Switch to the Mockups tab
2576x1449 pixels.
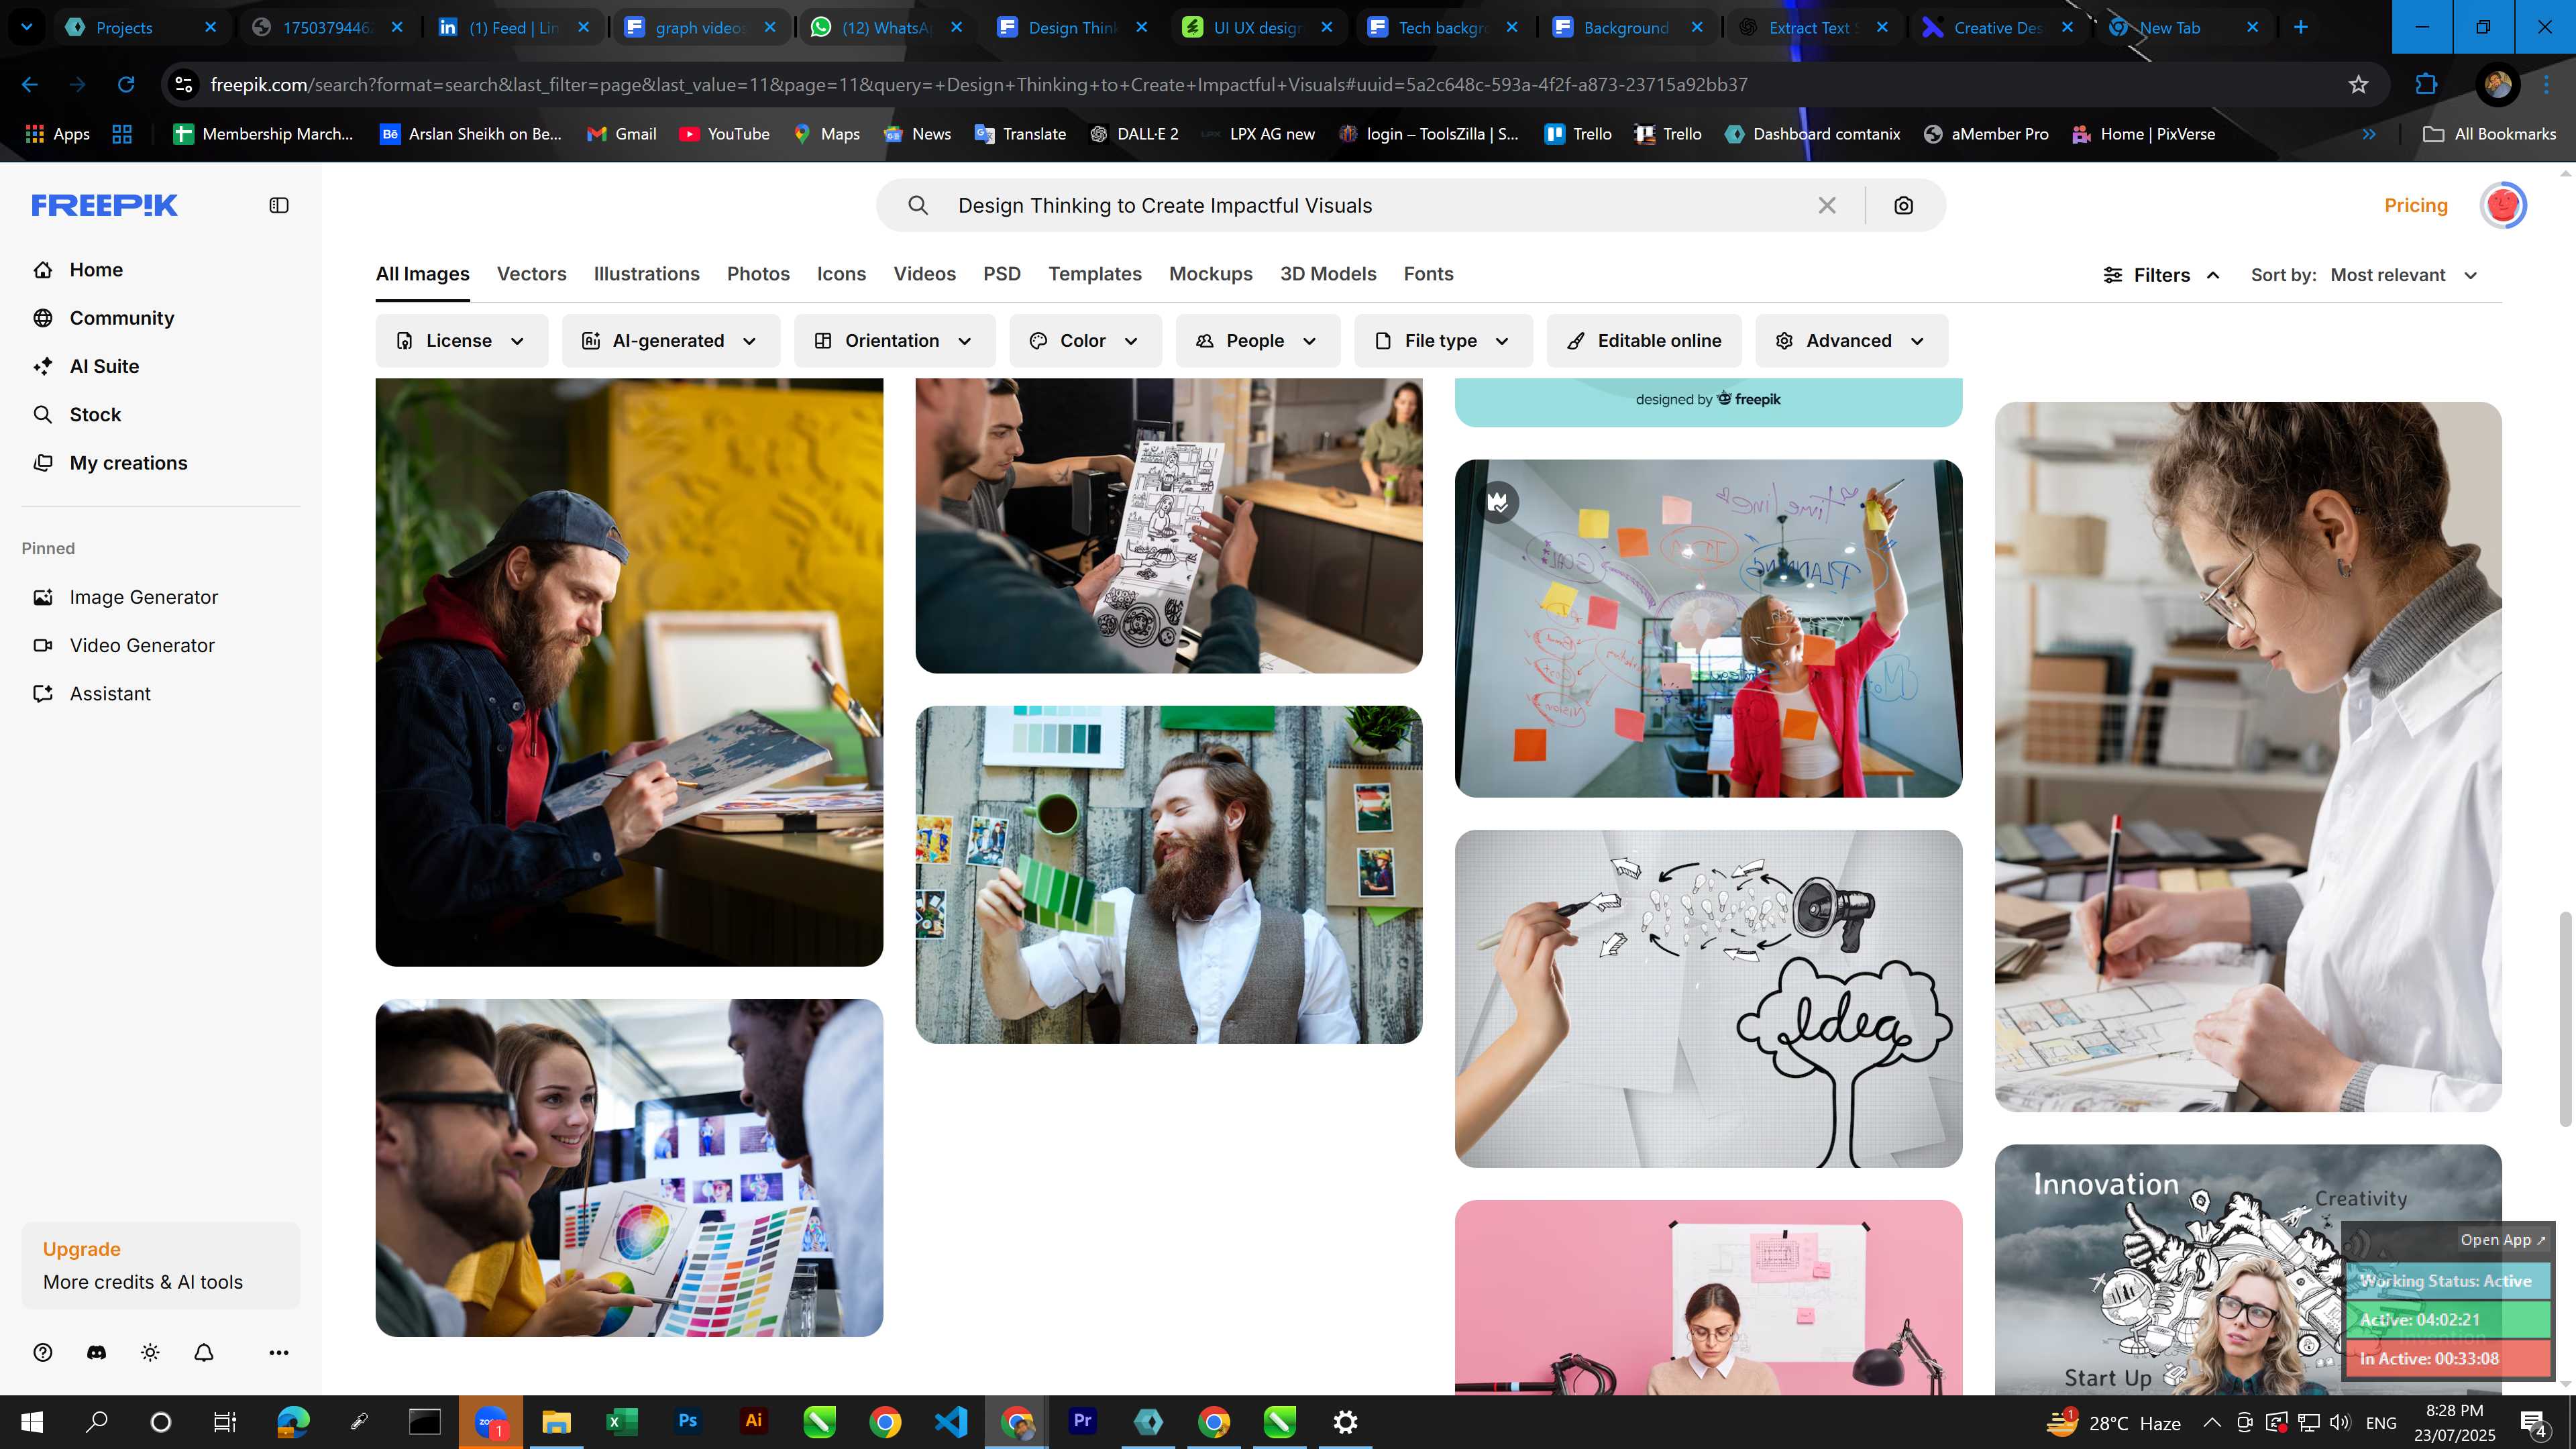click(x=1210, y=274)
